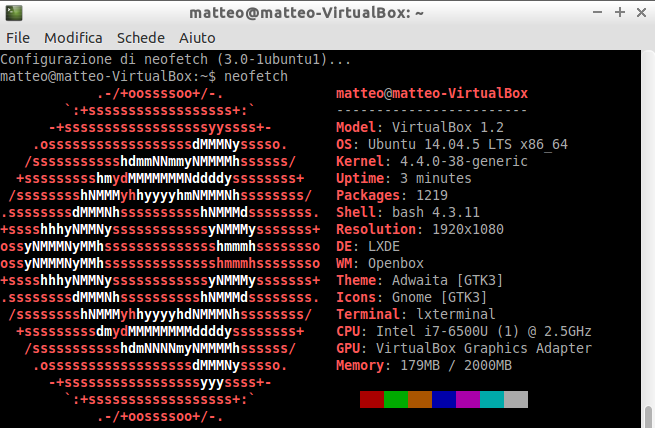Close the terminal window

tap(642, 13)
